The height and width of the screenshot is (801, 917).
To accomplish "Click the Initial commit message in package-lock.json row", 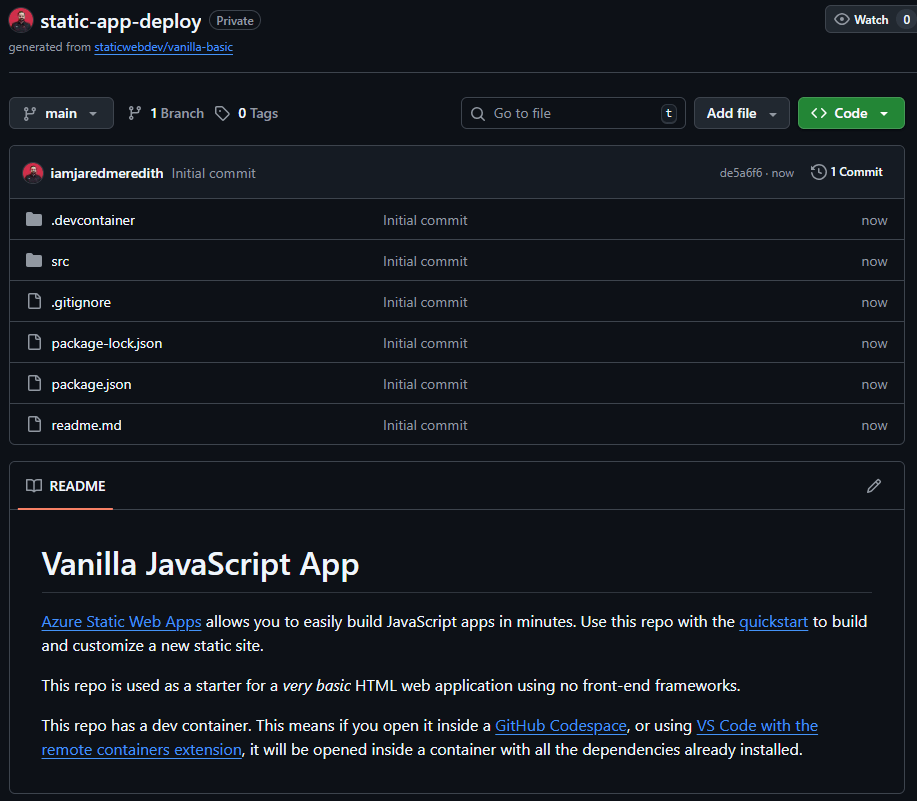I will point(425,343).
